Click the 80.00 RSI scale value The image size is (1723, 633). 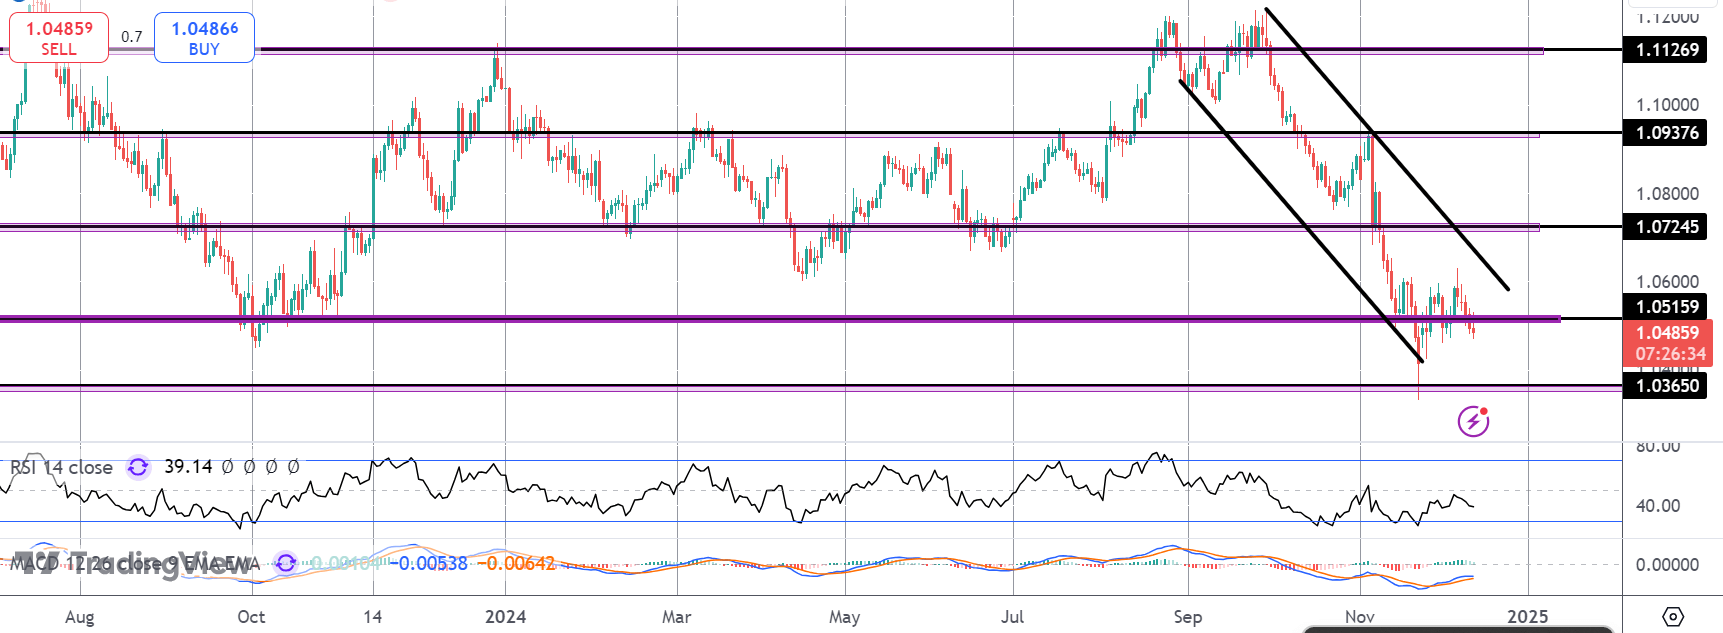[x=1657, y=446]
